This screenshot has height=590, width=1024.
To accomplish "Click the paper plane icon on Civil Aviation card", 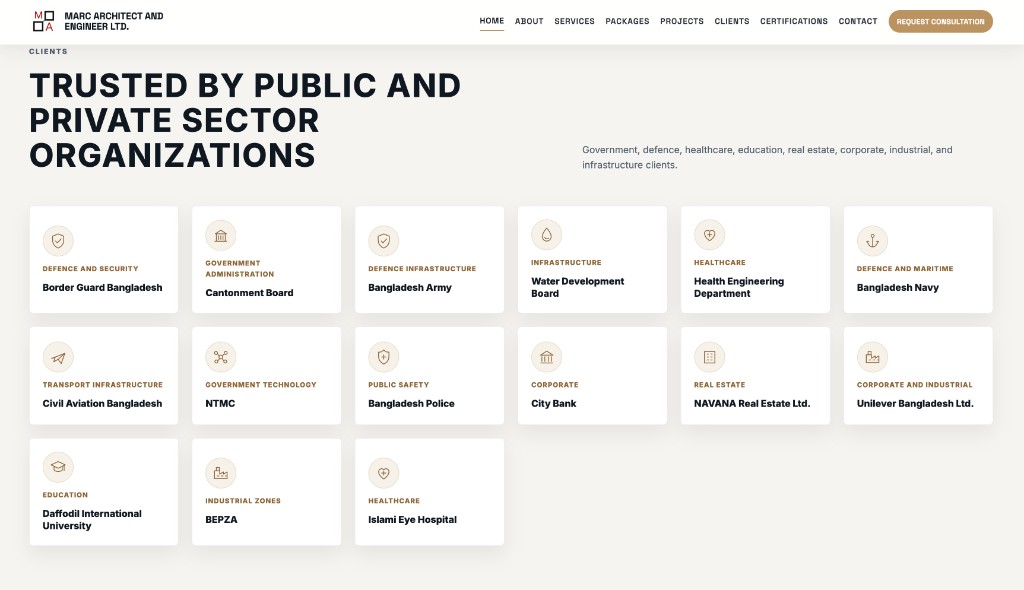I will tap(58, 357).
